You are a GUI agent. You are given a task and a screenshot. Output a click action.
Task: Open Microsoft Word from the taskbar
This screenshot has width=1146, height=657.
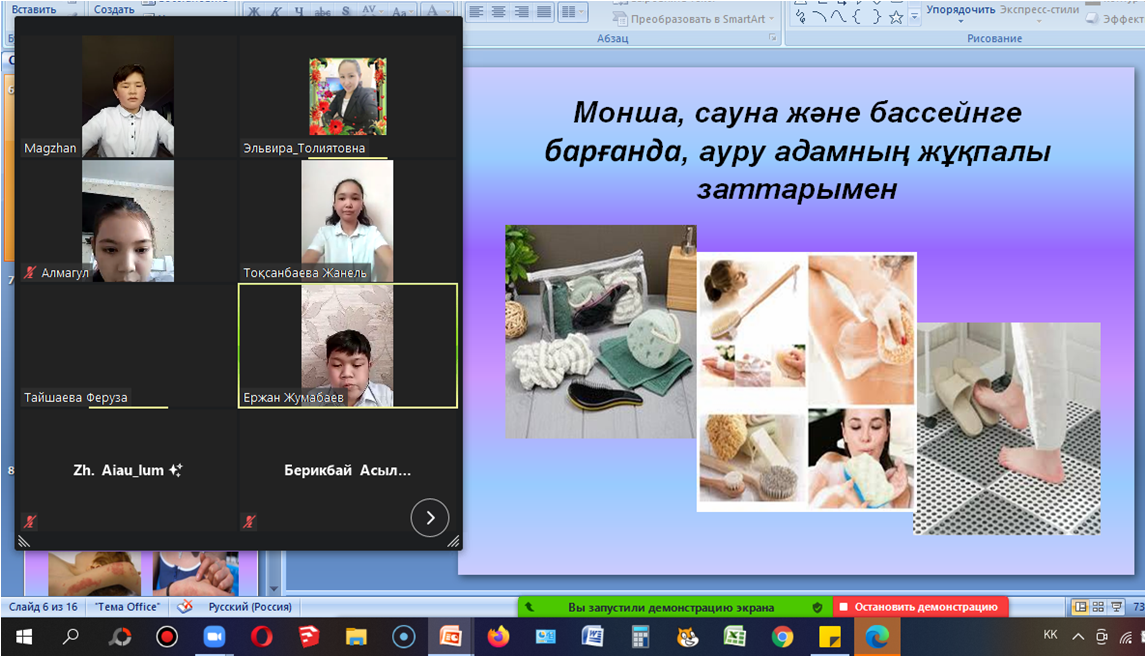click(x=592, y=637)
